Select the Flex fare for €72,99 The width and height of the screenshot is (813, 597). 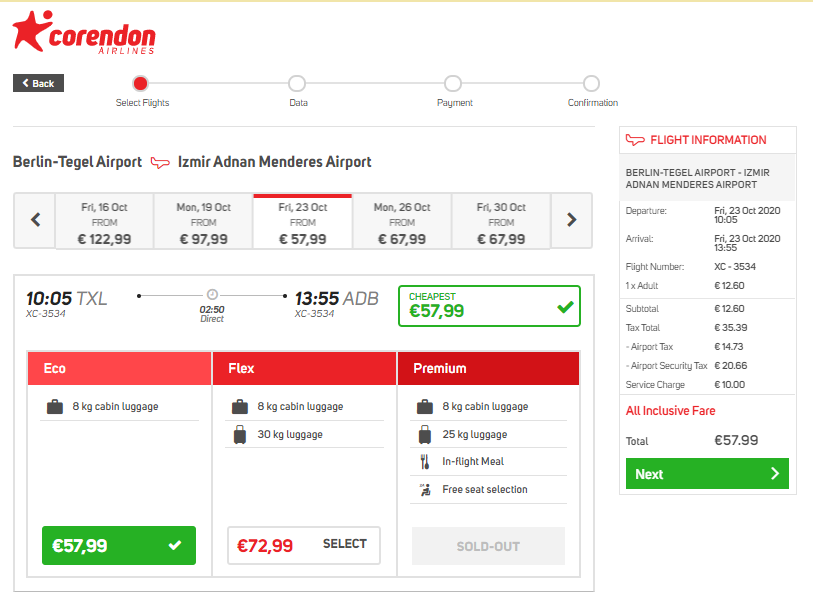tap(304, 546)
